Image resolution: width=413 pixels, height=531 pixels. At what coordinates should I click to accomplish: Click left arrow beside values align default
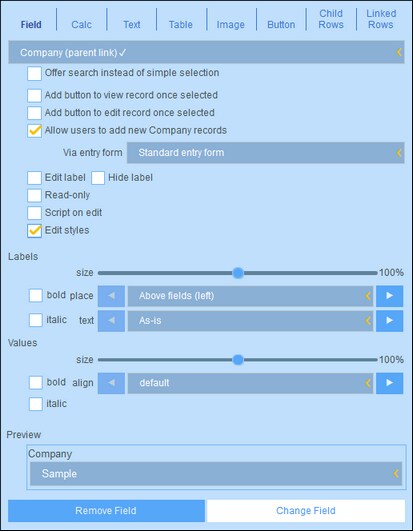tap(111, 383)
